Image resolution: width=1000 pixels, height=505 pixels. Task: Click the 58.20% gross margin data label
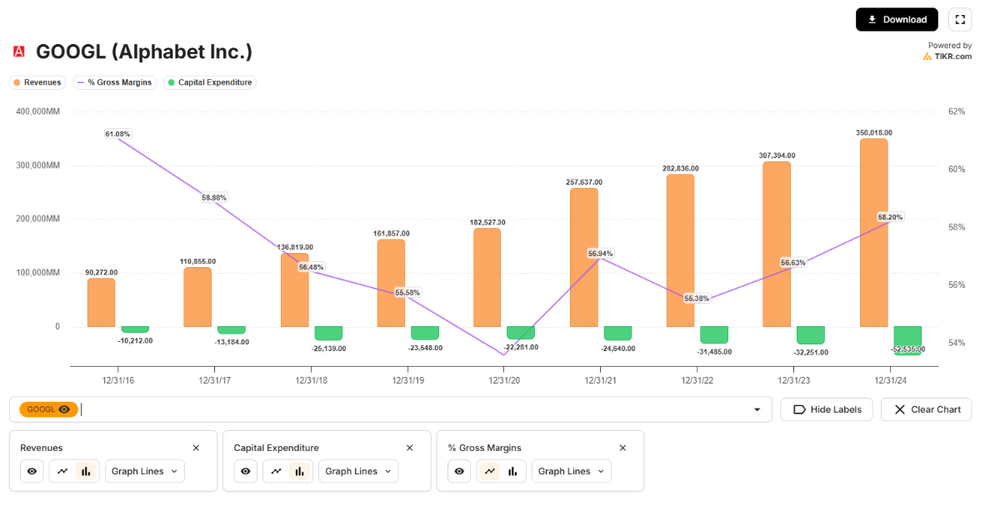[890, 217]
